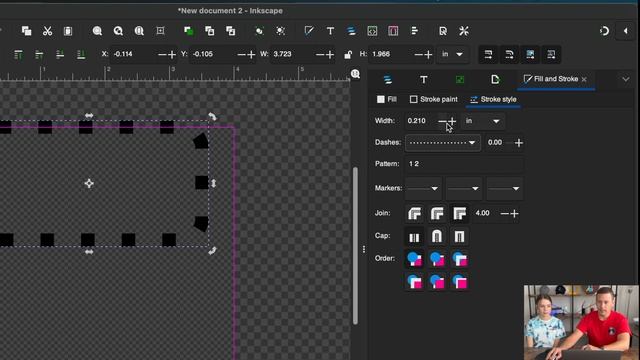Select the miter join style
This screenshot has width=640, height=360.
(460, 213)
